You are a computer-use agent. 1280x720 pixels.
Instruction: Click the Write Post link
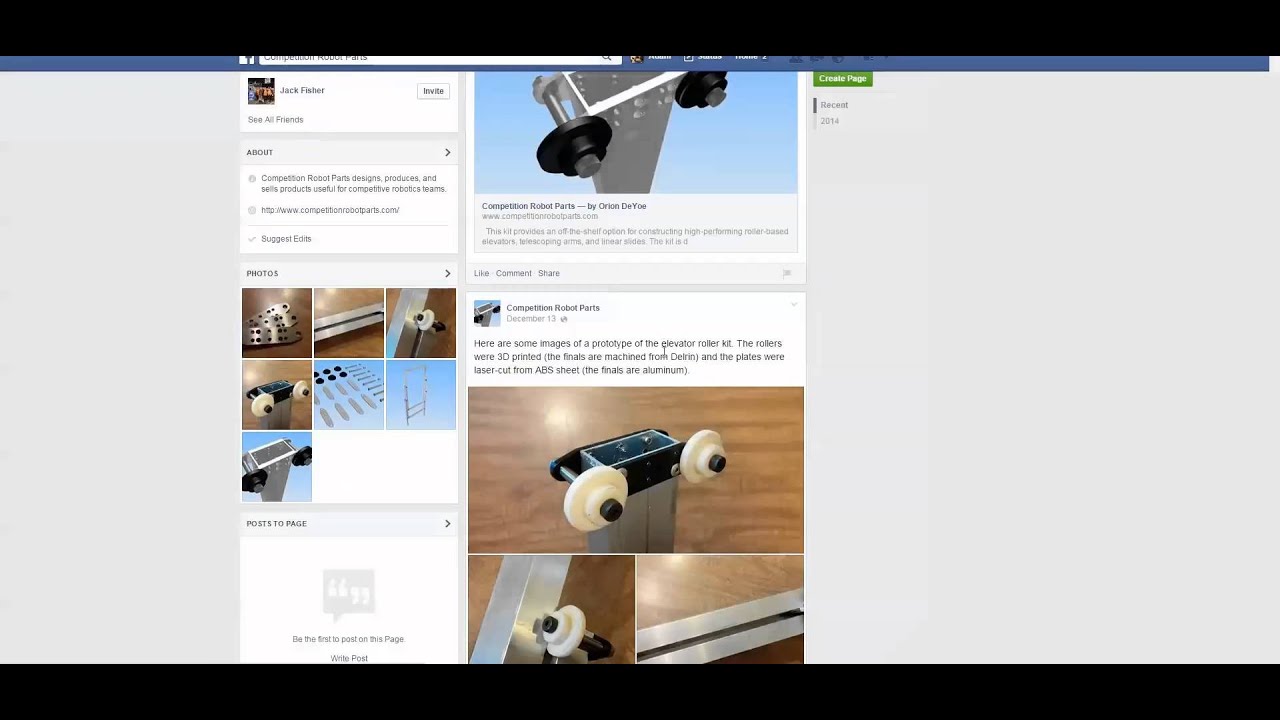[x=349, y=658]
